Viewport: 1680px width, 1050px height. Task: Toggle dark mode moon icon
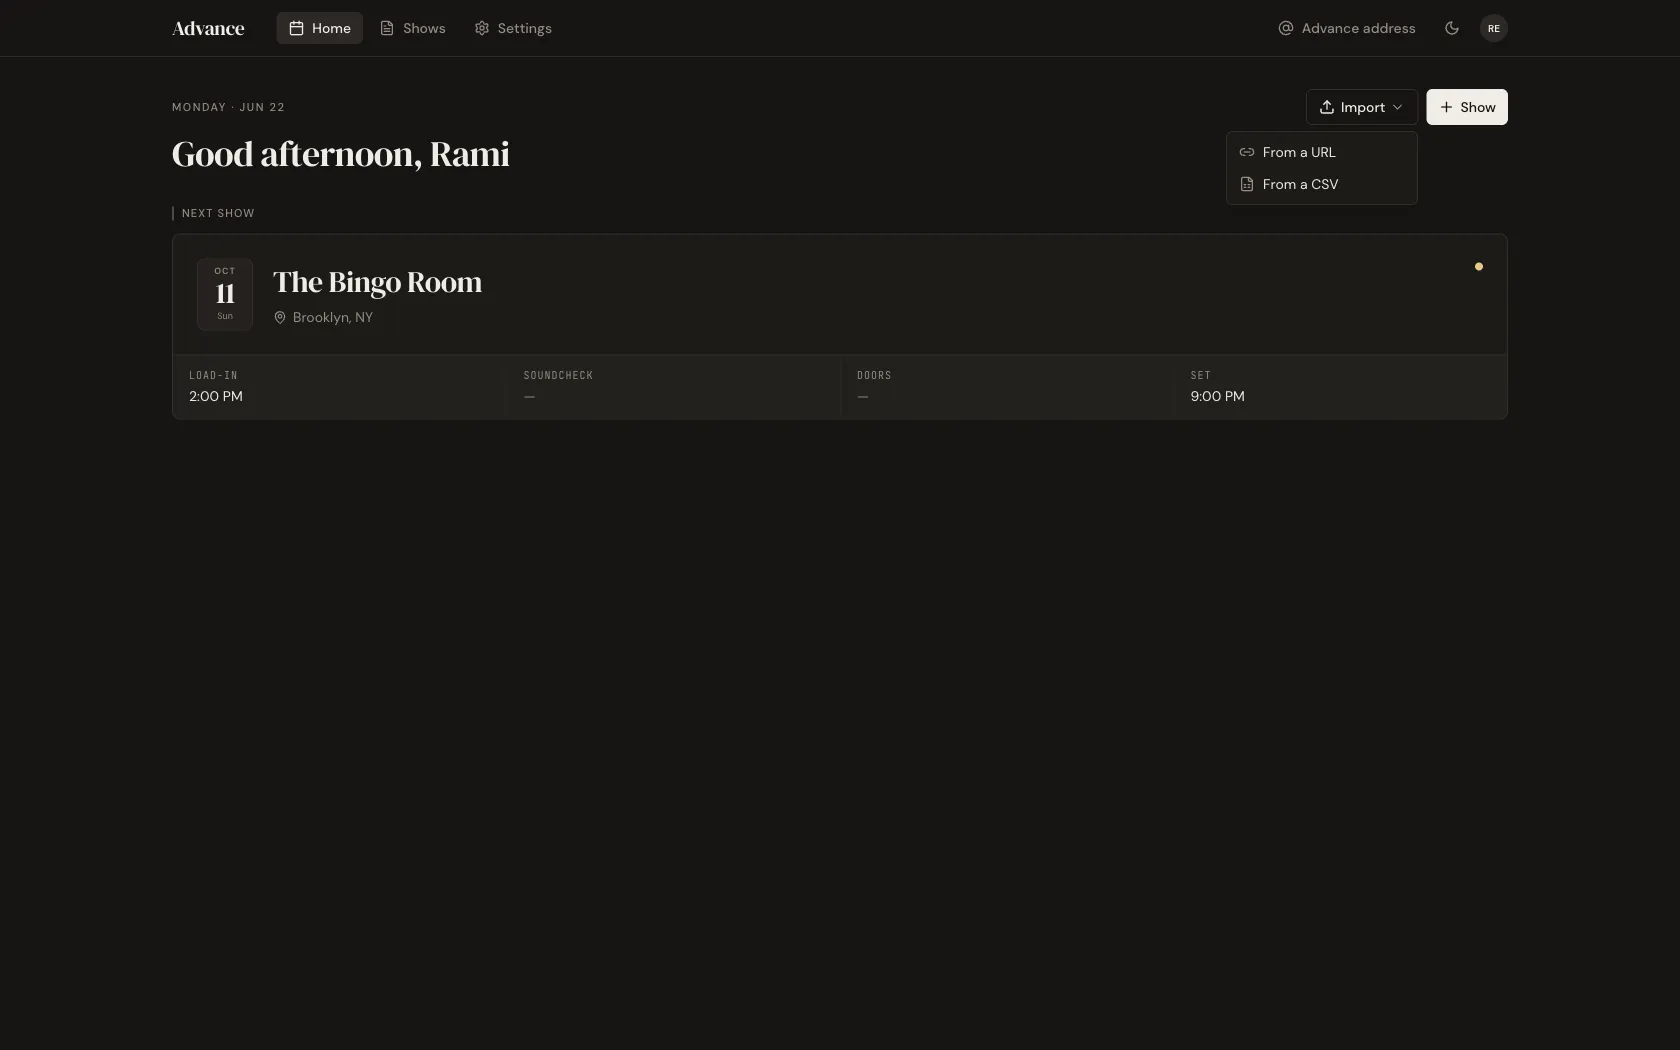pyautogui.click(x=1452, y=28)
